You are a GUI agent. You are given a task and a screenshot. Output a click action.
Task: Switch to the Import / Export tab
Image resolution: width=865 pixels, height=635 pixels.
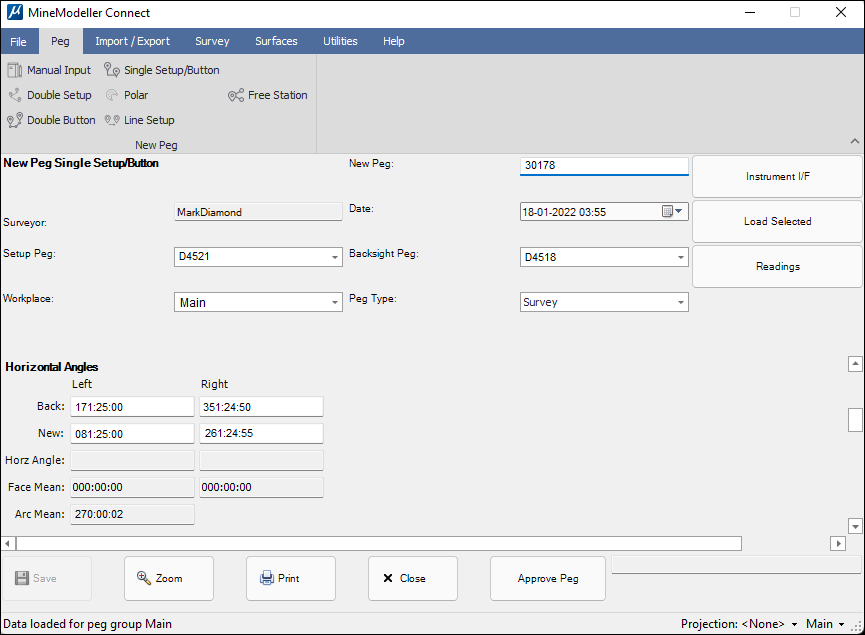[x=132, y=41]
